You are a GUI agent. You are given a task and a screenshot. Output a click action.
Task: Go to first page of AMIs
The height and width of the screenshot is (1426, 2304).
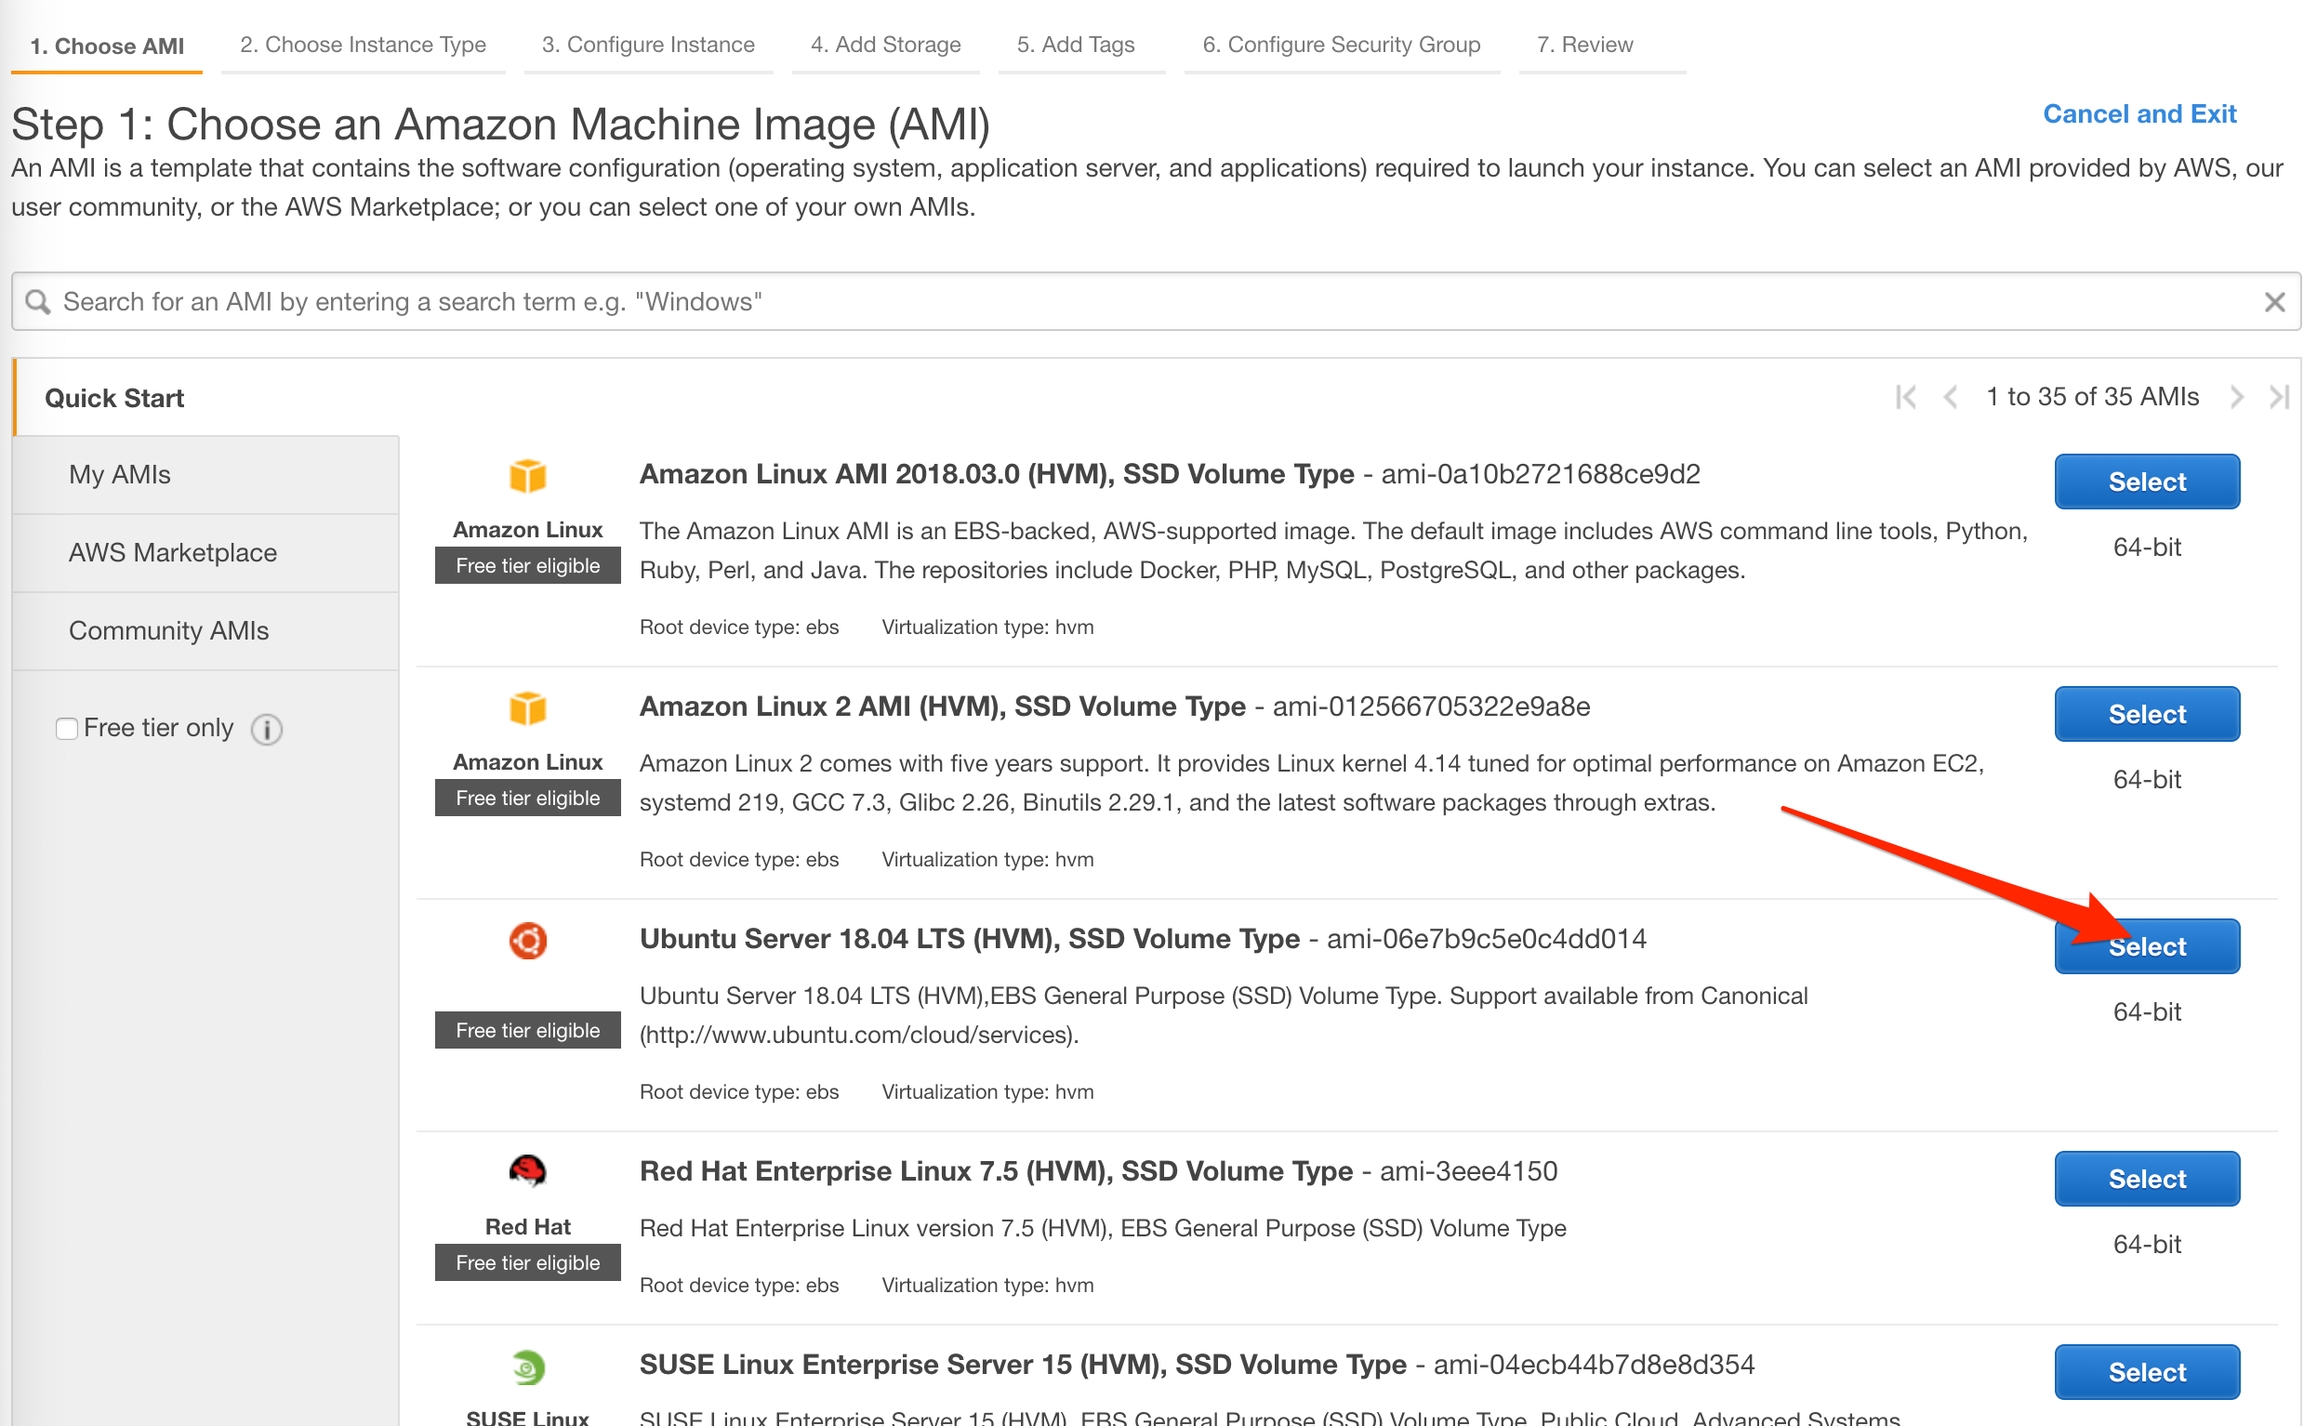1906,397
